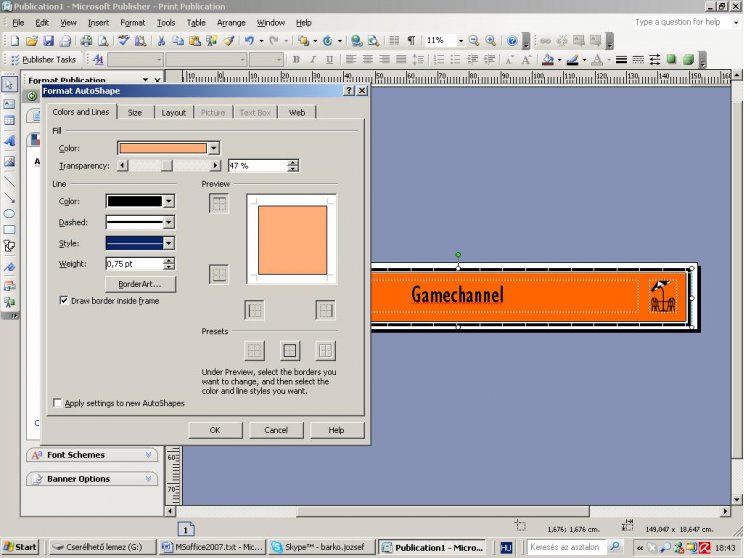Image resolution: width=744 pixels, height=558 pixels.
Task: Click the Line Color pen icon
Action: (x=573, y=60)
